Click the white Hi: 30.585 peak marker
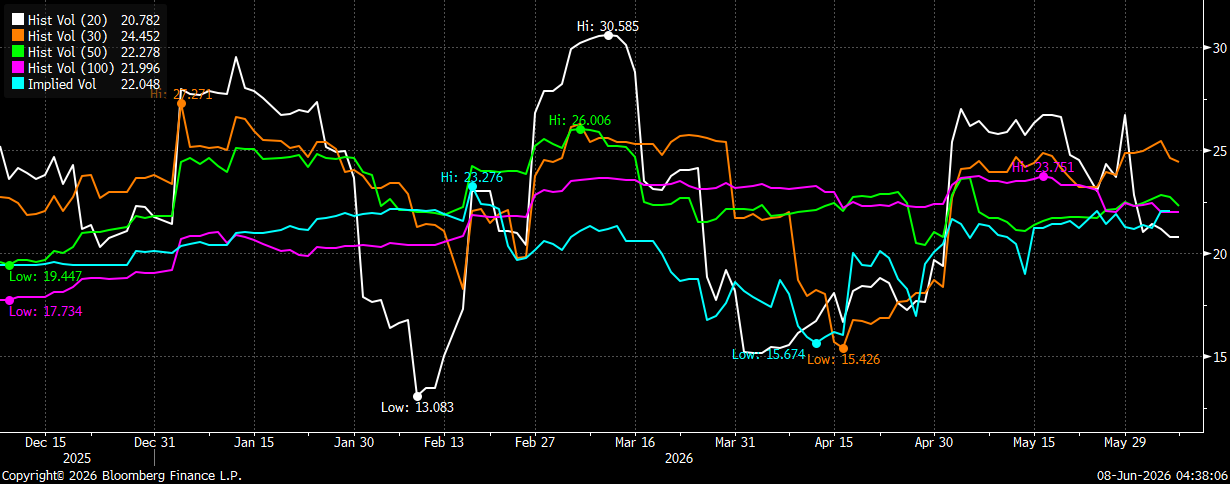The height and width of the screenshot is (484, 1230). [x=609, y=35]
